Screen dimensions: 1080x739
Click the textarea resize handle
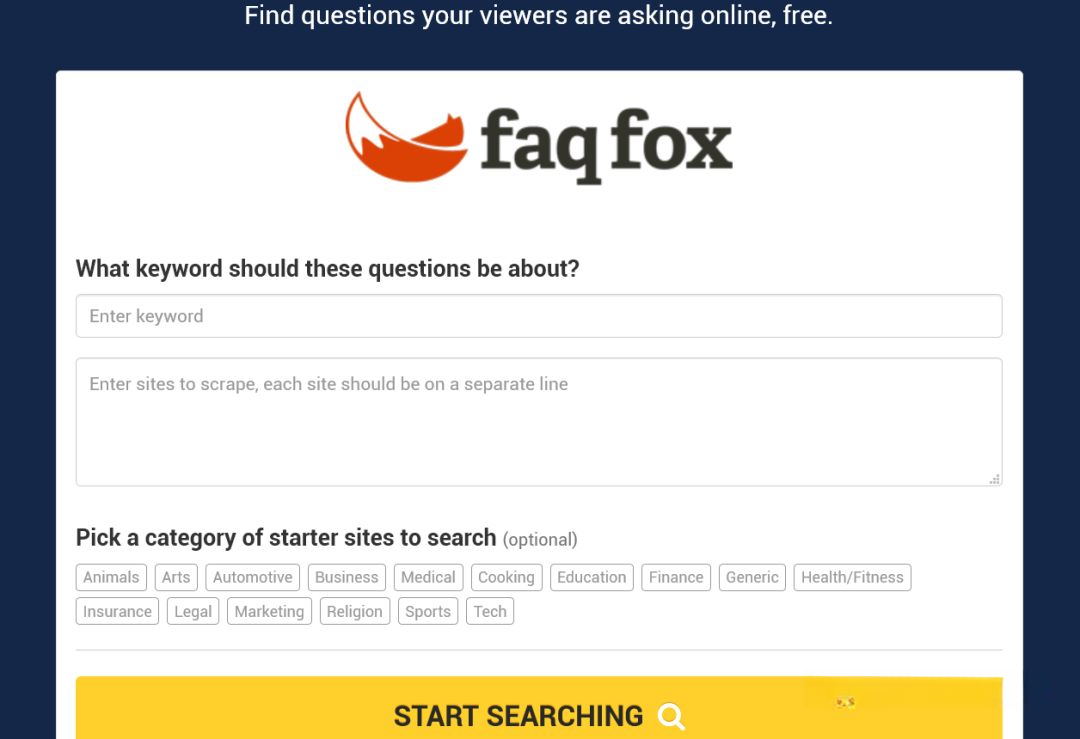pyautogui.click(x=994, y=479)
